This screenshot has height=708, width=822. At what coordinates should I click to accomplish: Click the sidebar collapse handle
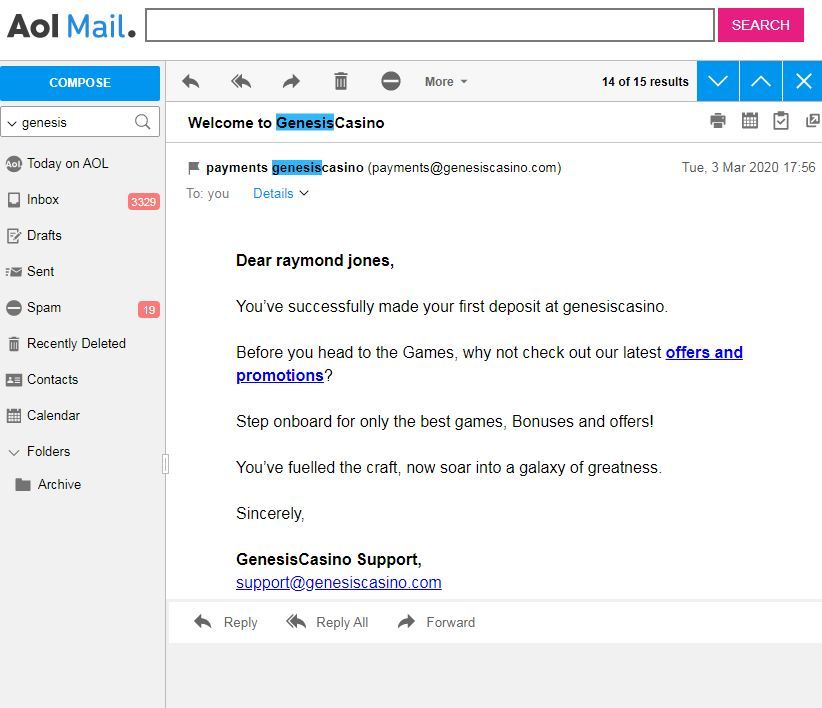click(165, 464)
